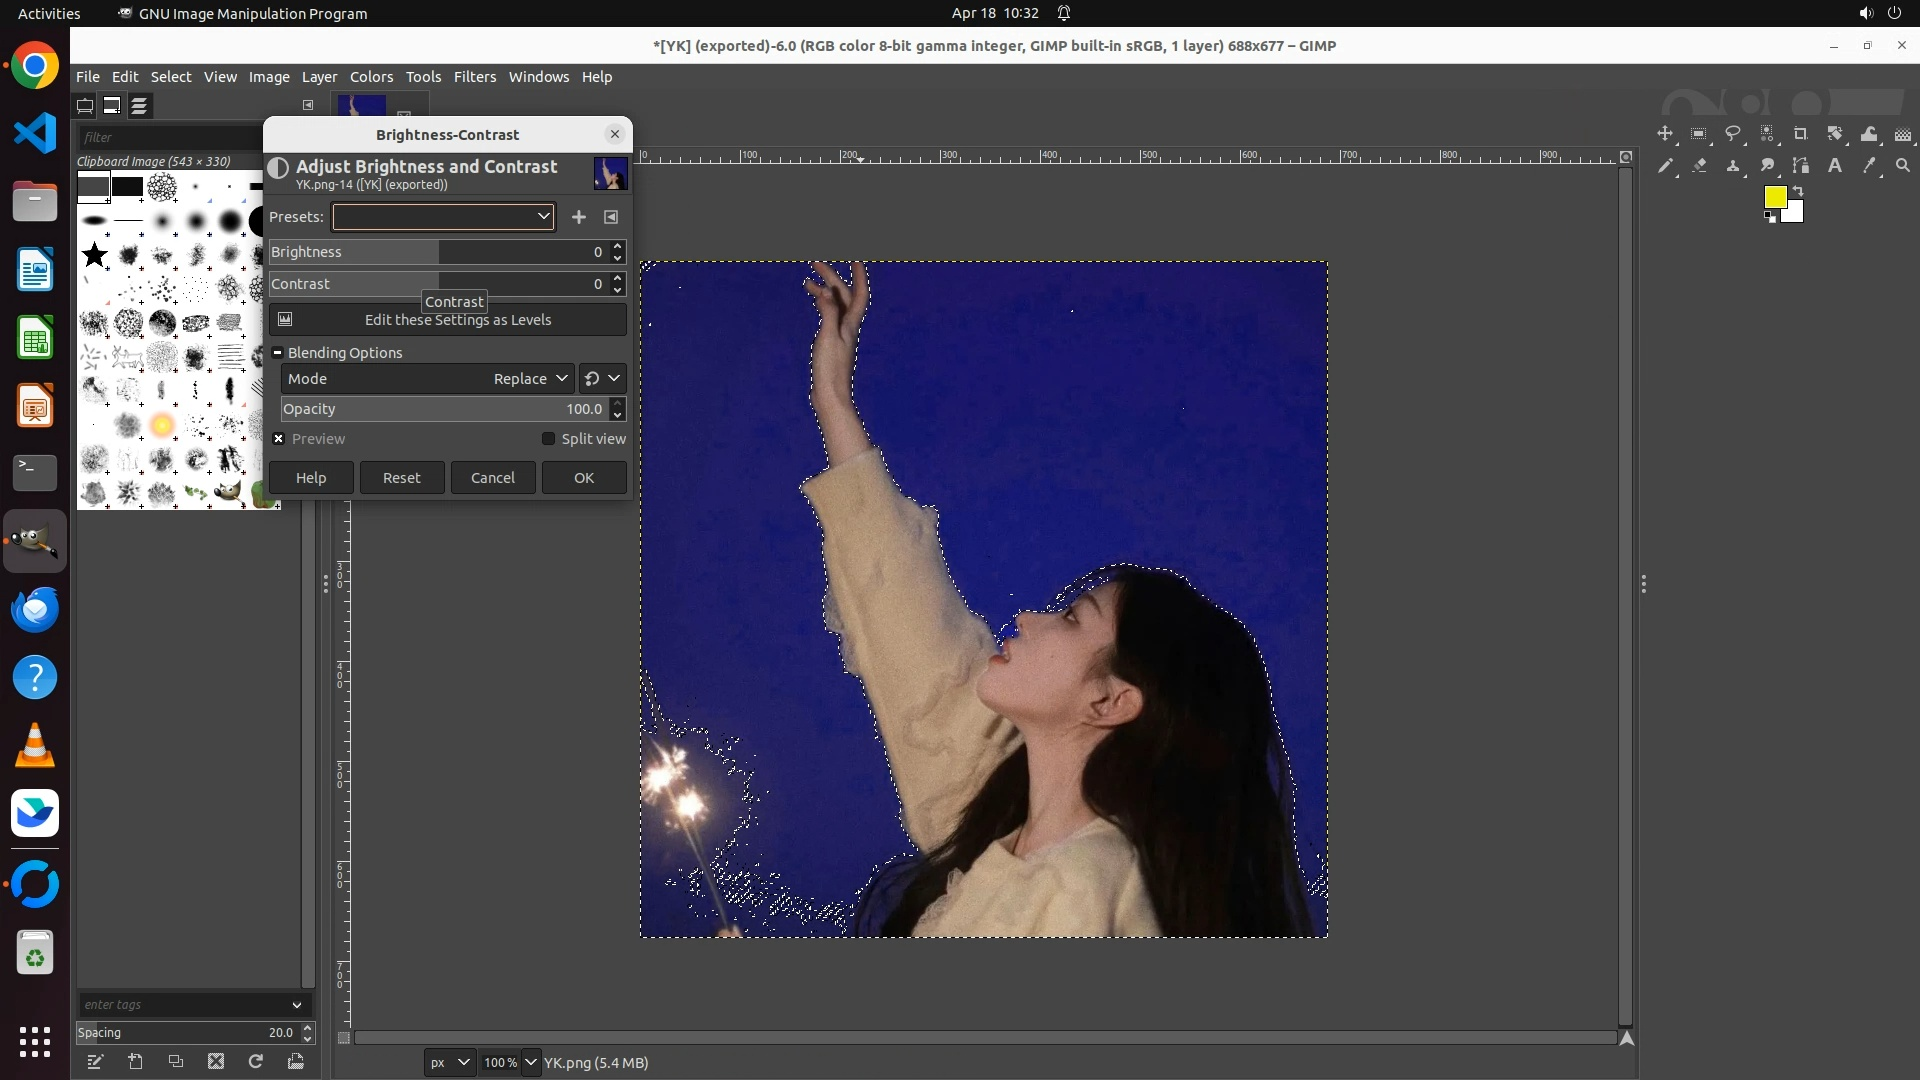Screen dimensions: 1920x1080
Task: Select the Text tool
Action: (x=1835, y=166)
